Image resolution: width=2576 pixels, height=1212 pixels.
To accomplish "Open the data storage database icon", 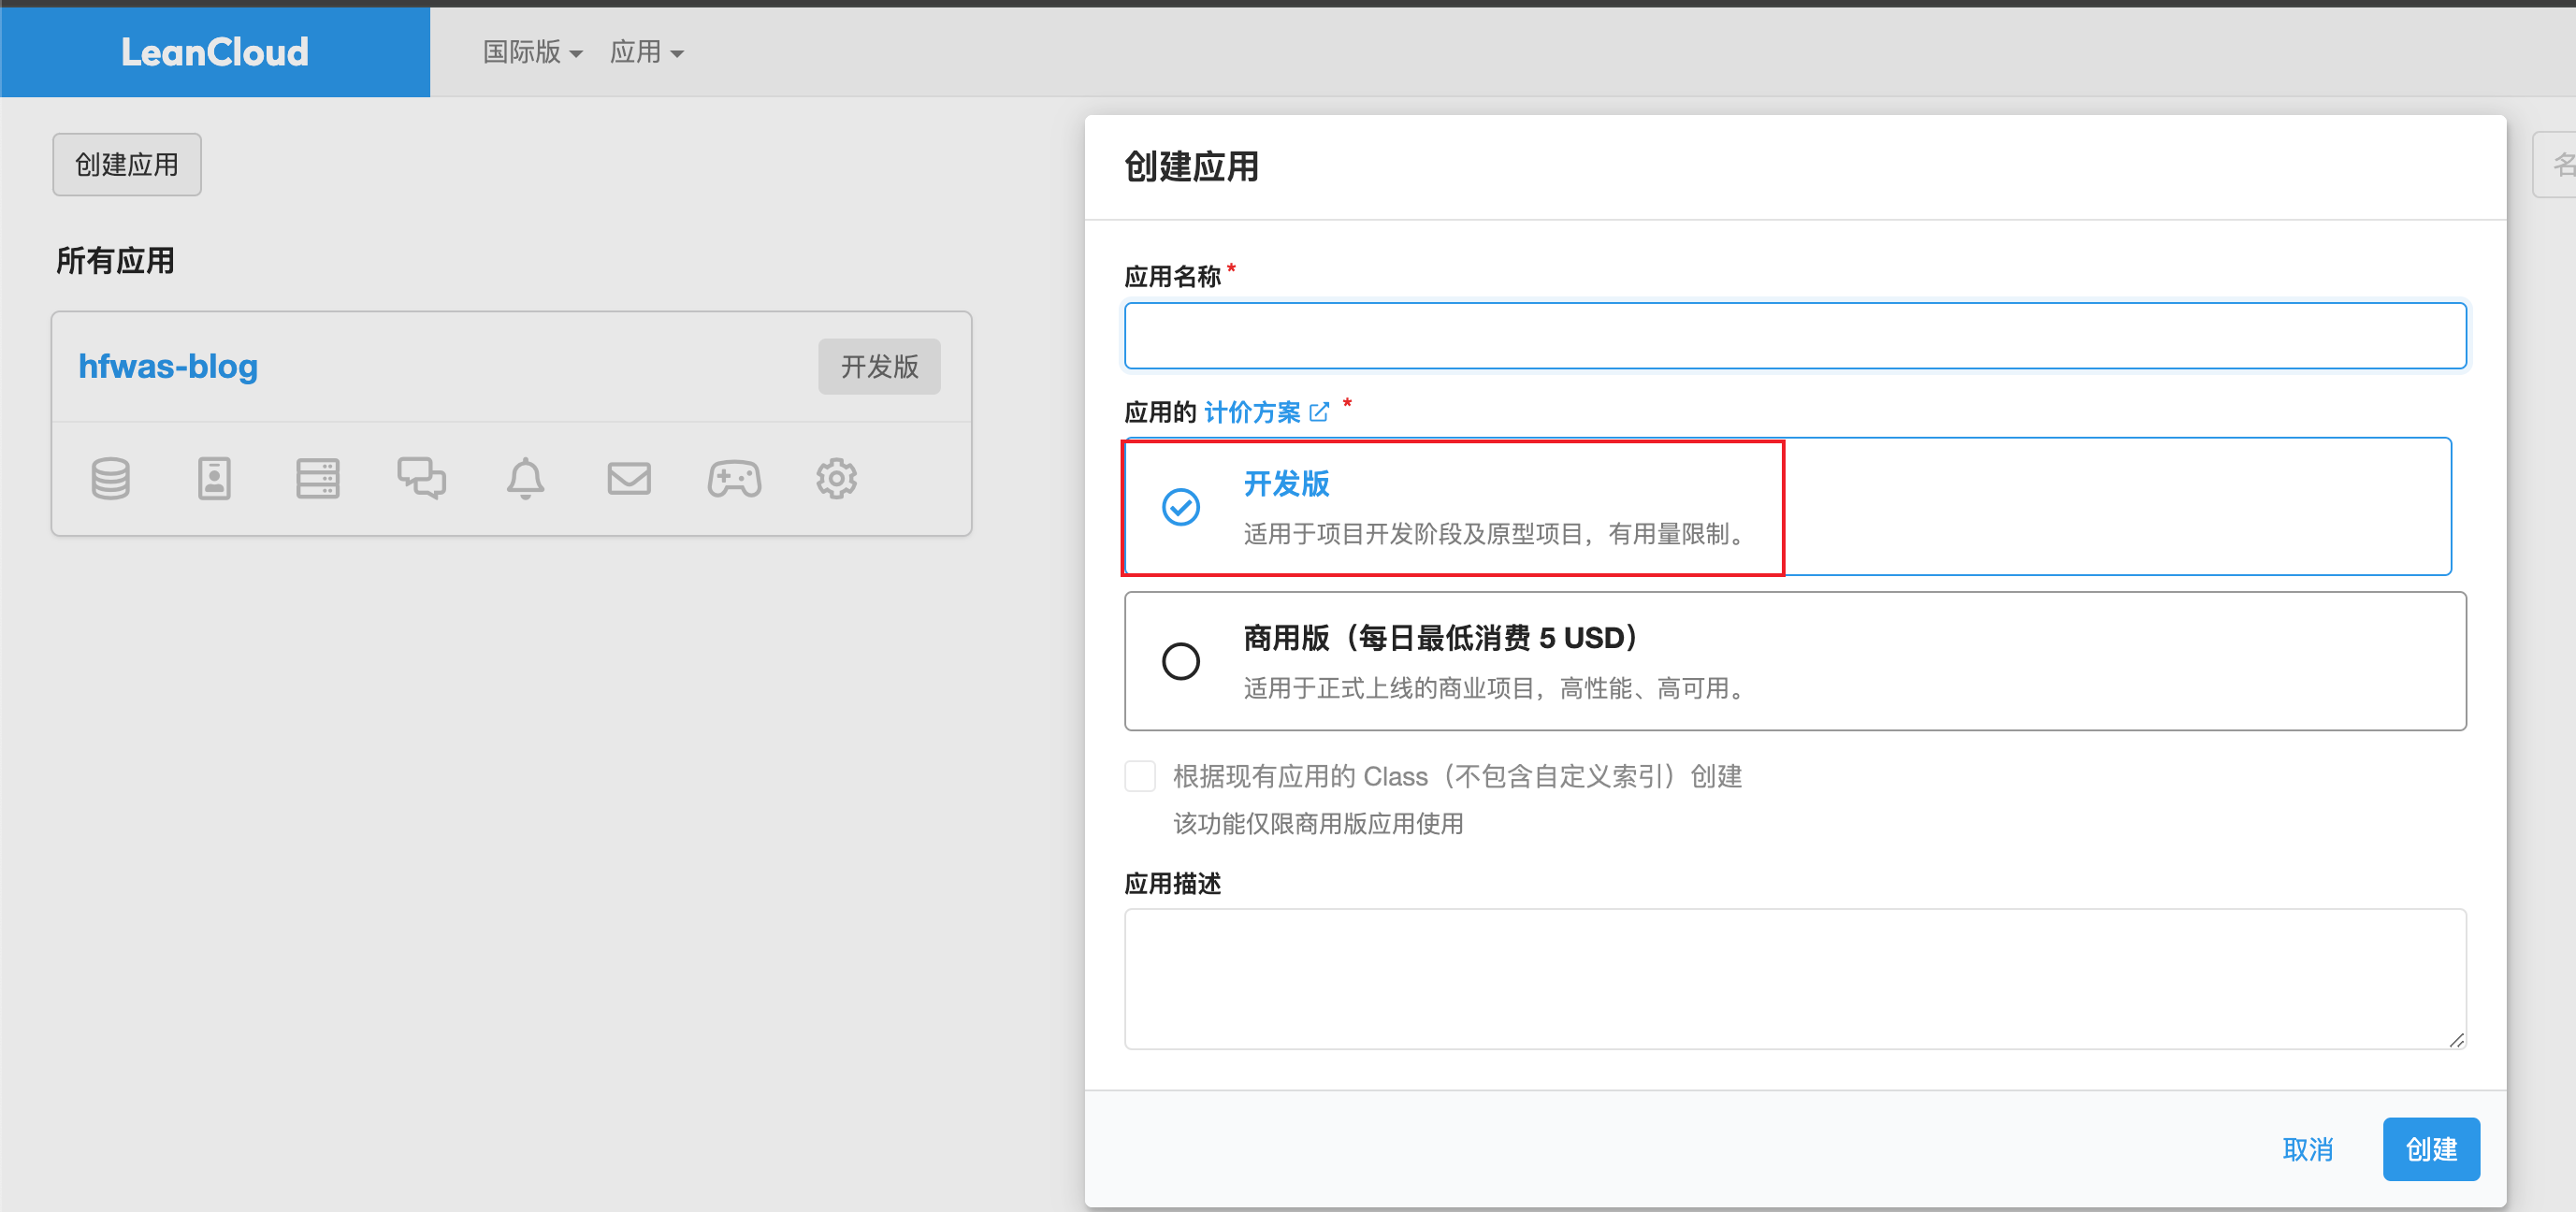I will (x=111, y=479).
